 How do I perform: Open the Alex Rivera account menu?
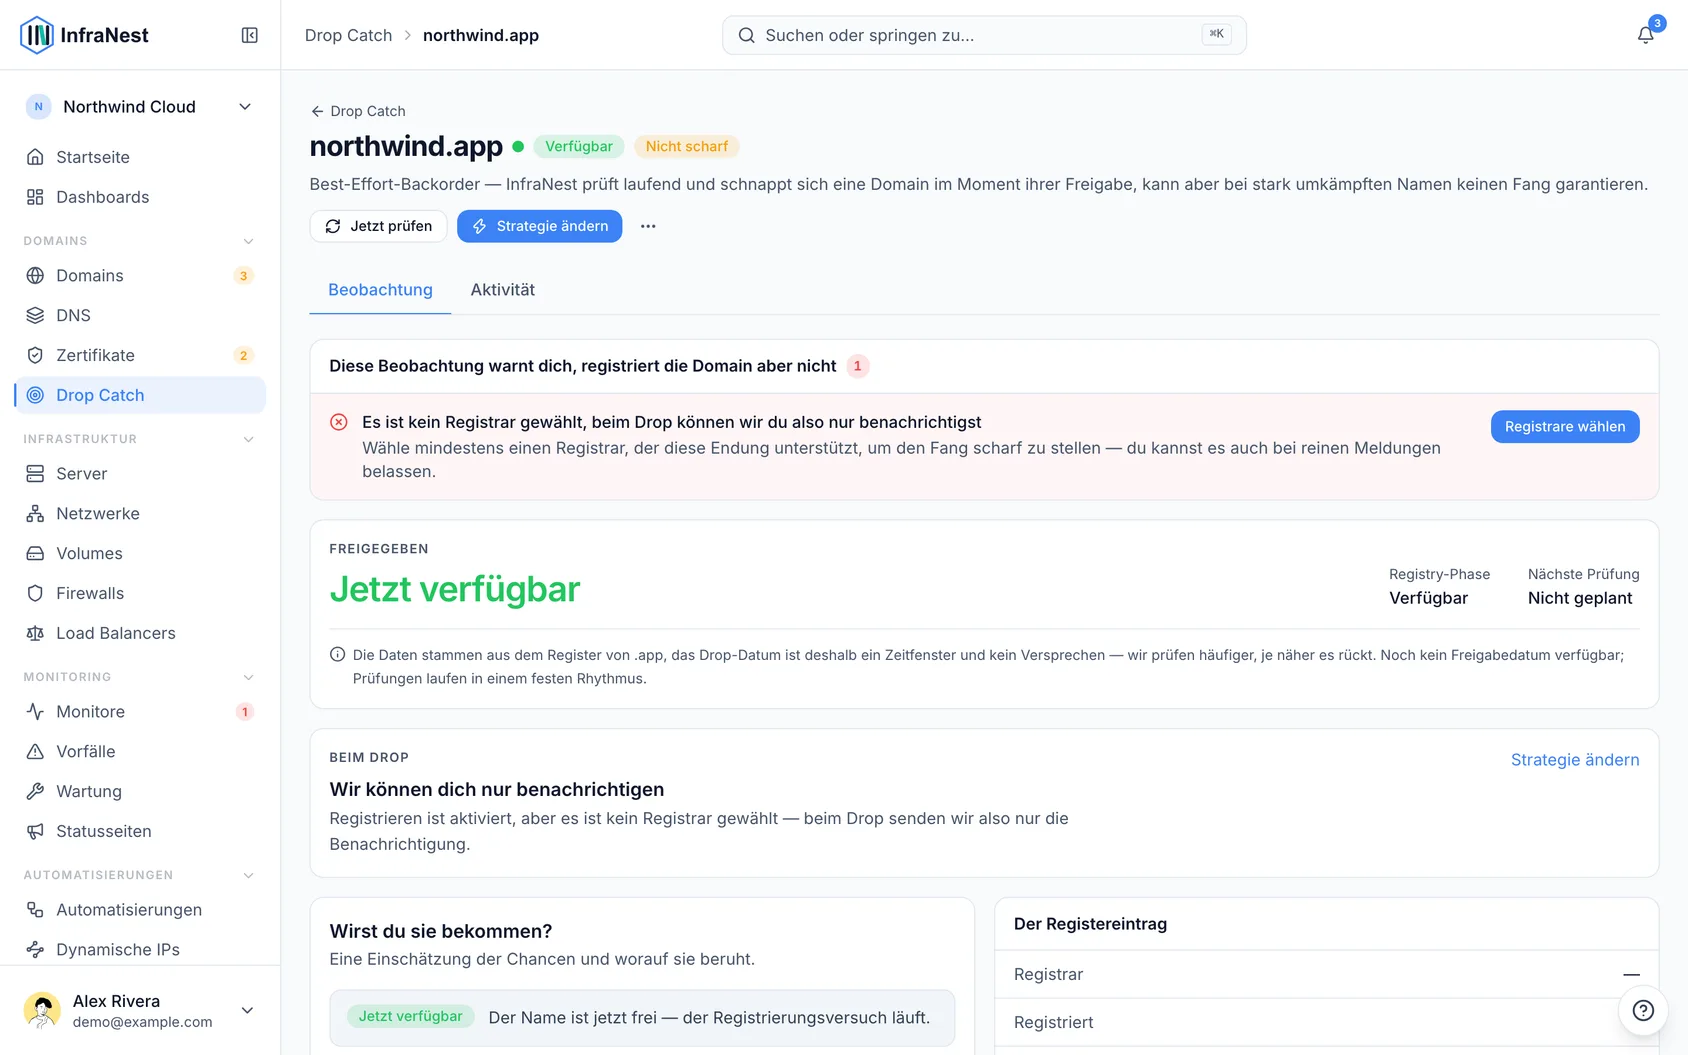point(140,1010)
